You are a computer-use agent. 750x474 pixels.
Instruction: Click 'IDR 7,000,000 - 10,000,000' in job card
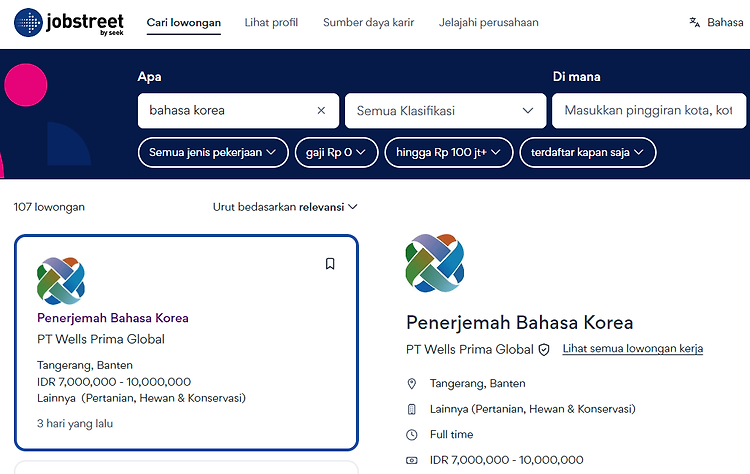pos(114,382)
